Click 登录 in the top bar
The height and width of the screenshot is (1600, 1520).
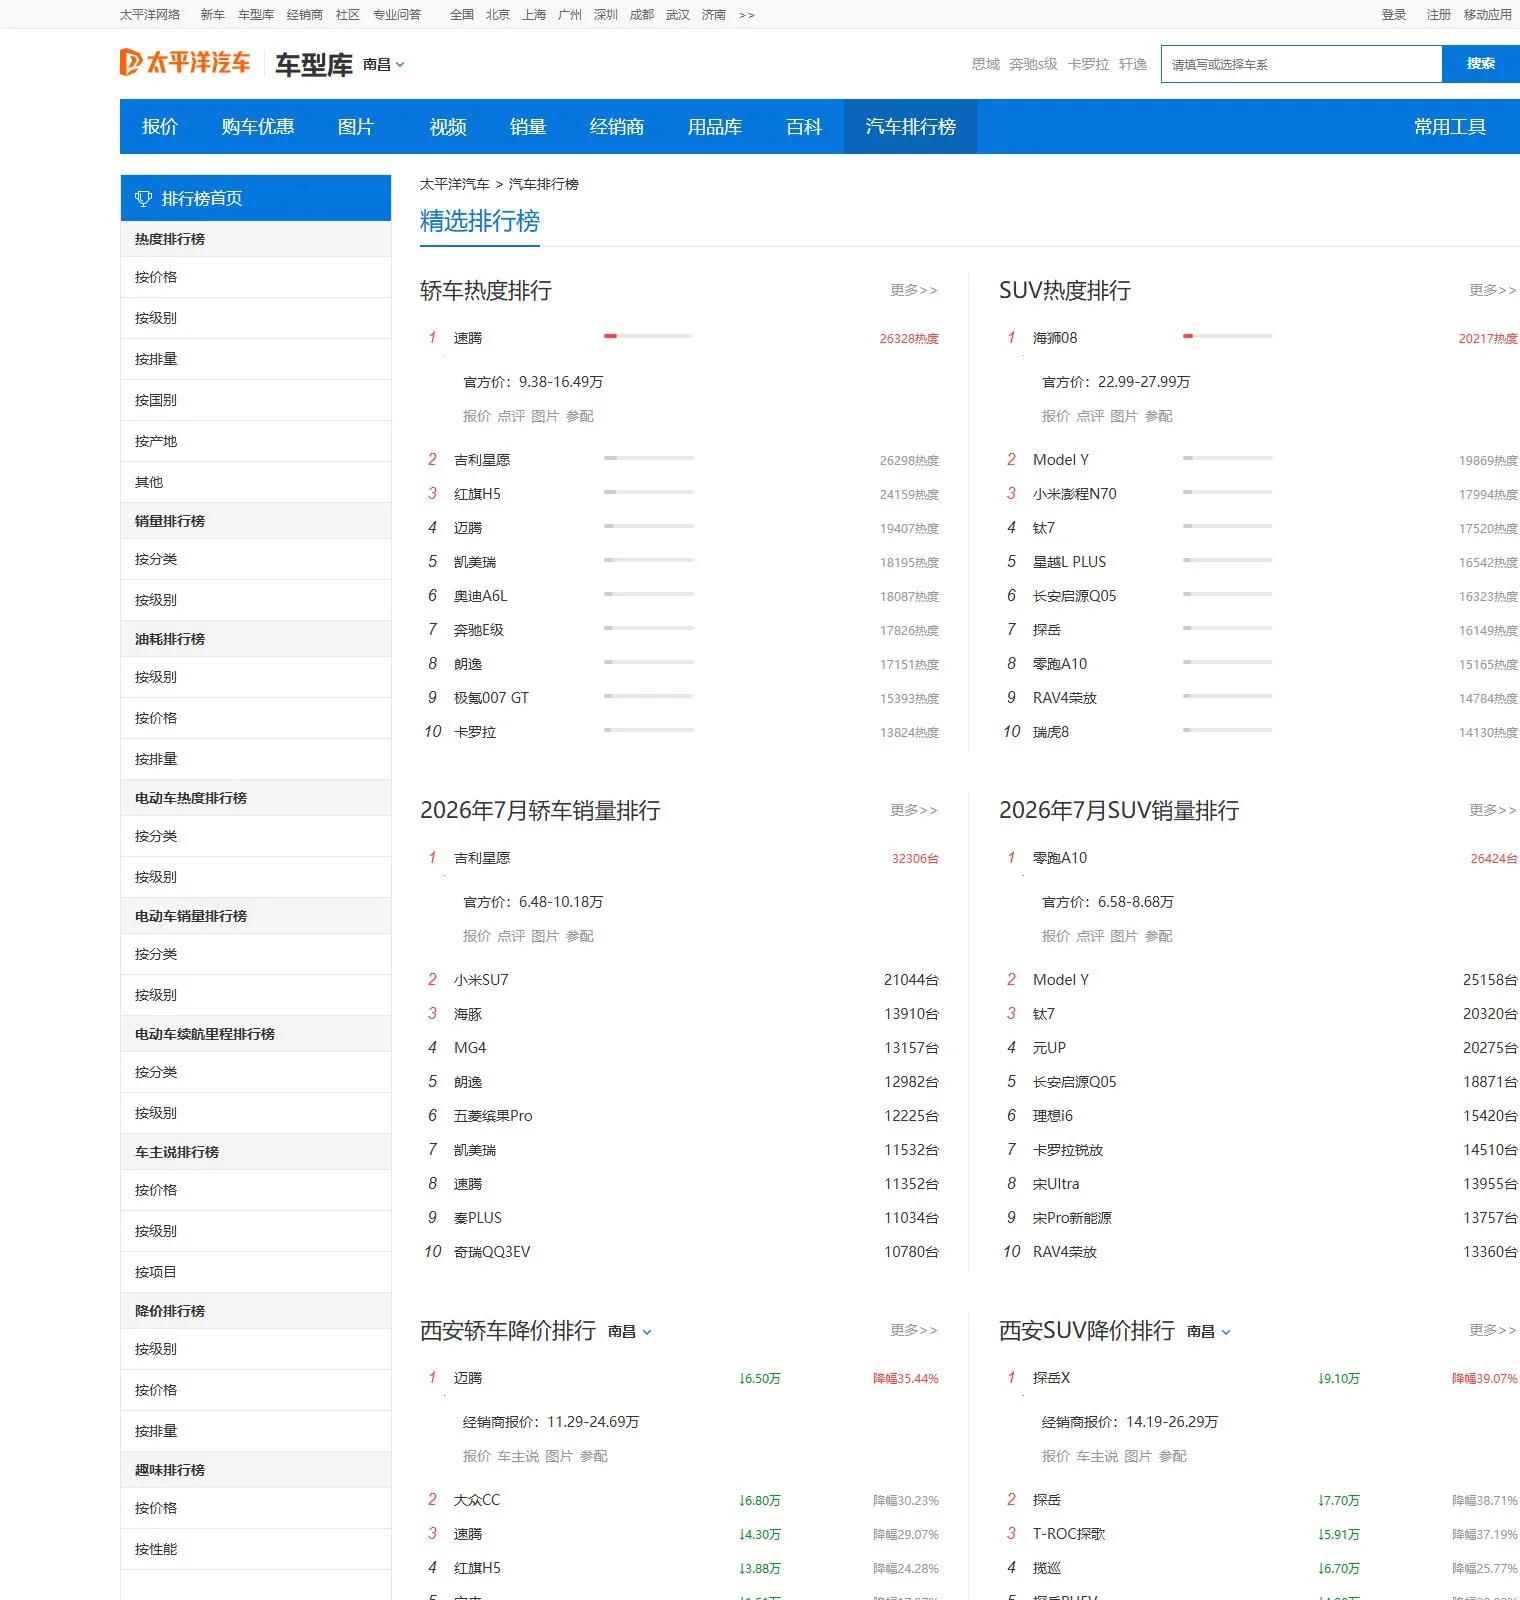[x=1394, y=15]
